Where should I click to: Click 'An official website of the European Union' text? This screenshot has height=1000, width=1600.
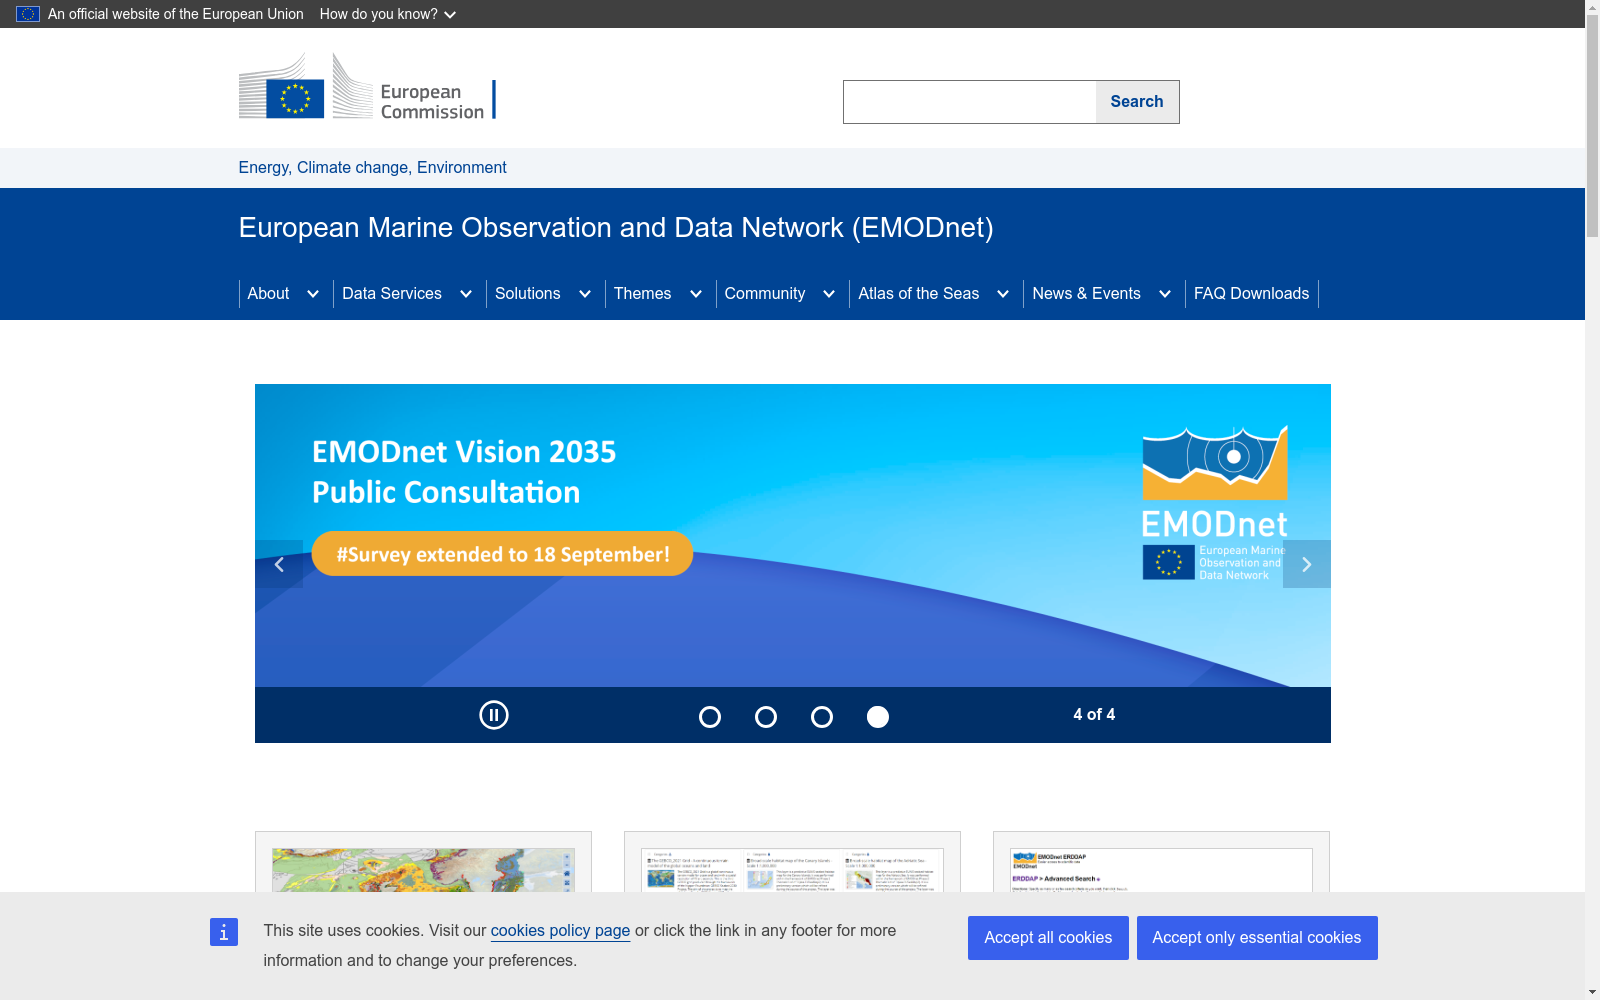[x=176, y=14]
